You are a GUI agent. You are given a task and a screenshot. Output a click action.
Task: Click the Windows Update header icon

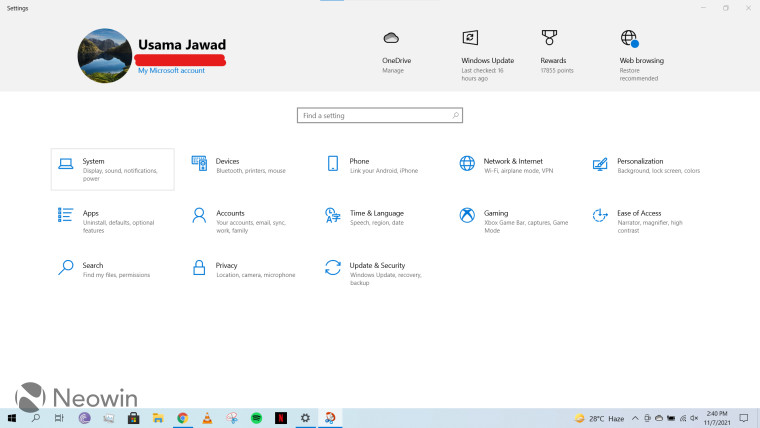pyautogui.click(x=470, y=38)
